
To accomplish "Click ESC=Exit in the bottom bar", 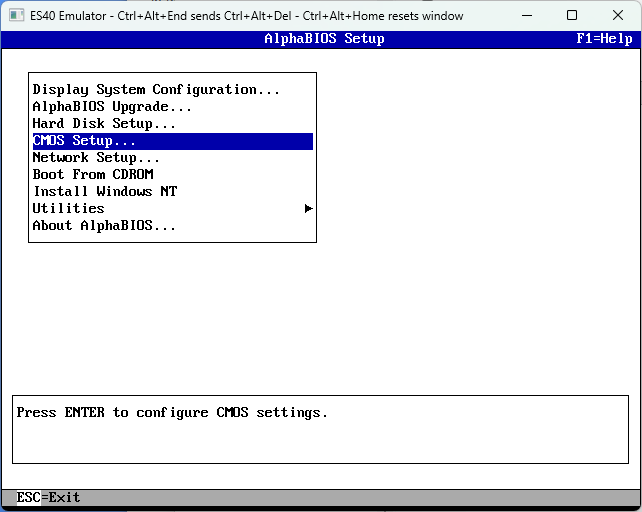I will 48,498.
